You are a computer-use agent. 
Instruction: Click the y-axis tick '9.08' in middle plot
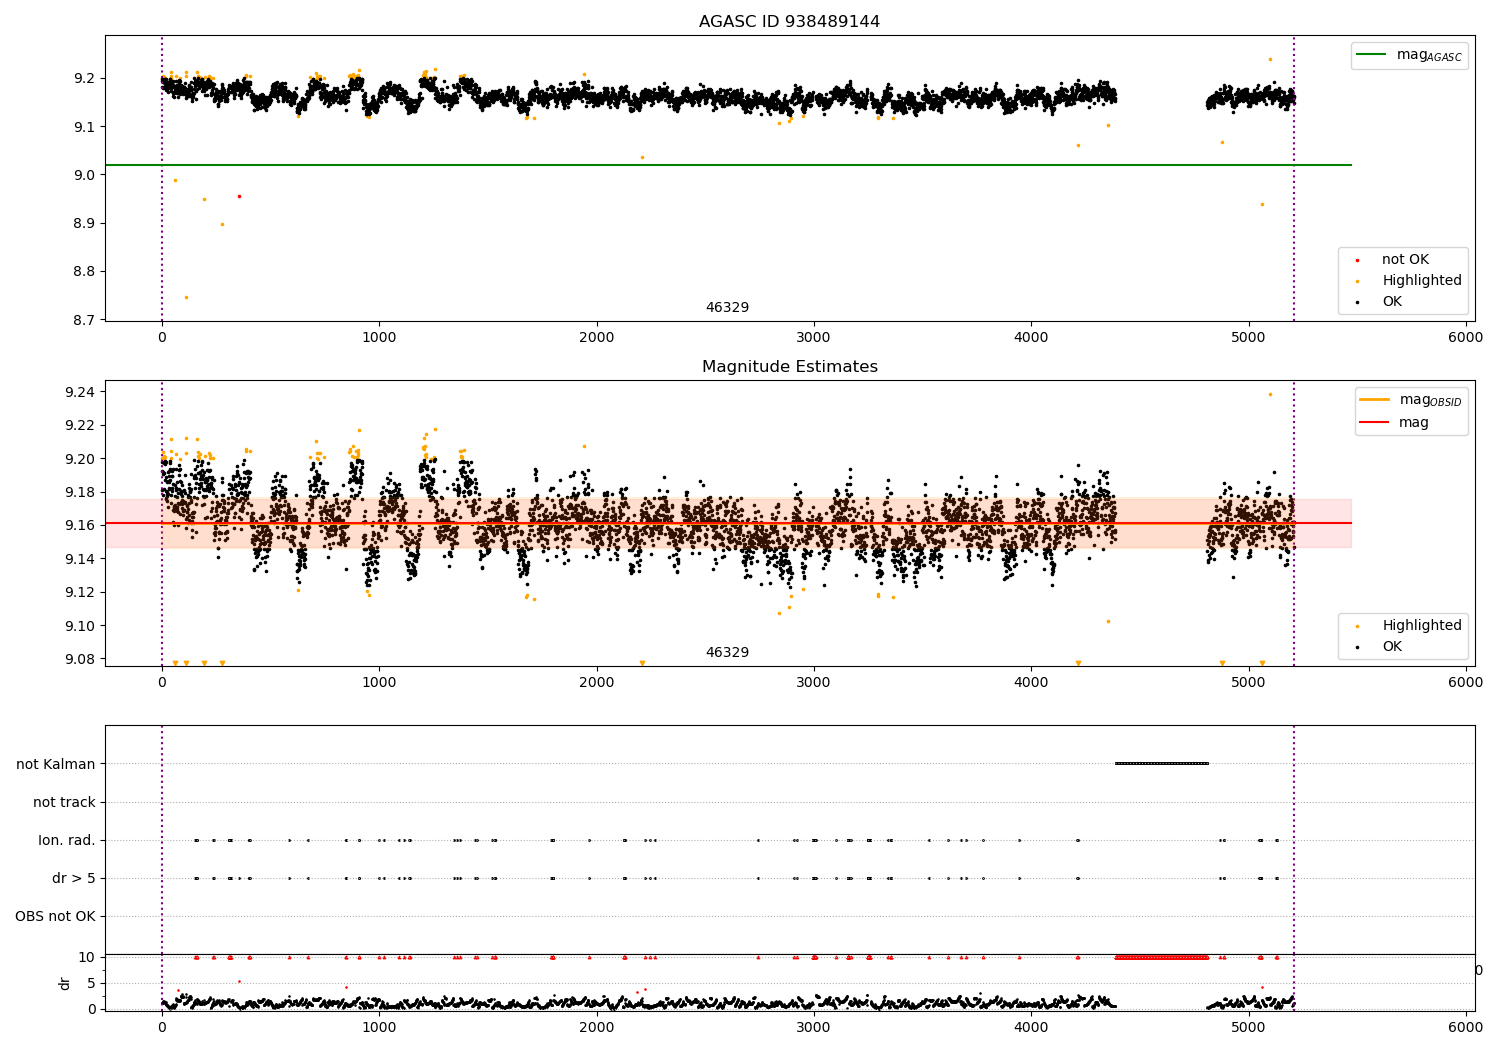81,659
